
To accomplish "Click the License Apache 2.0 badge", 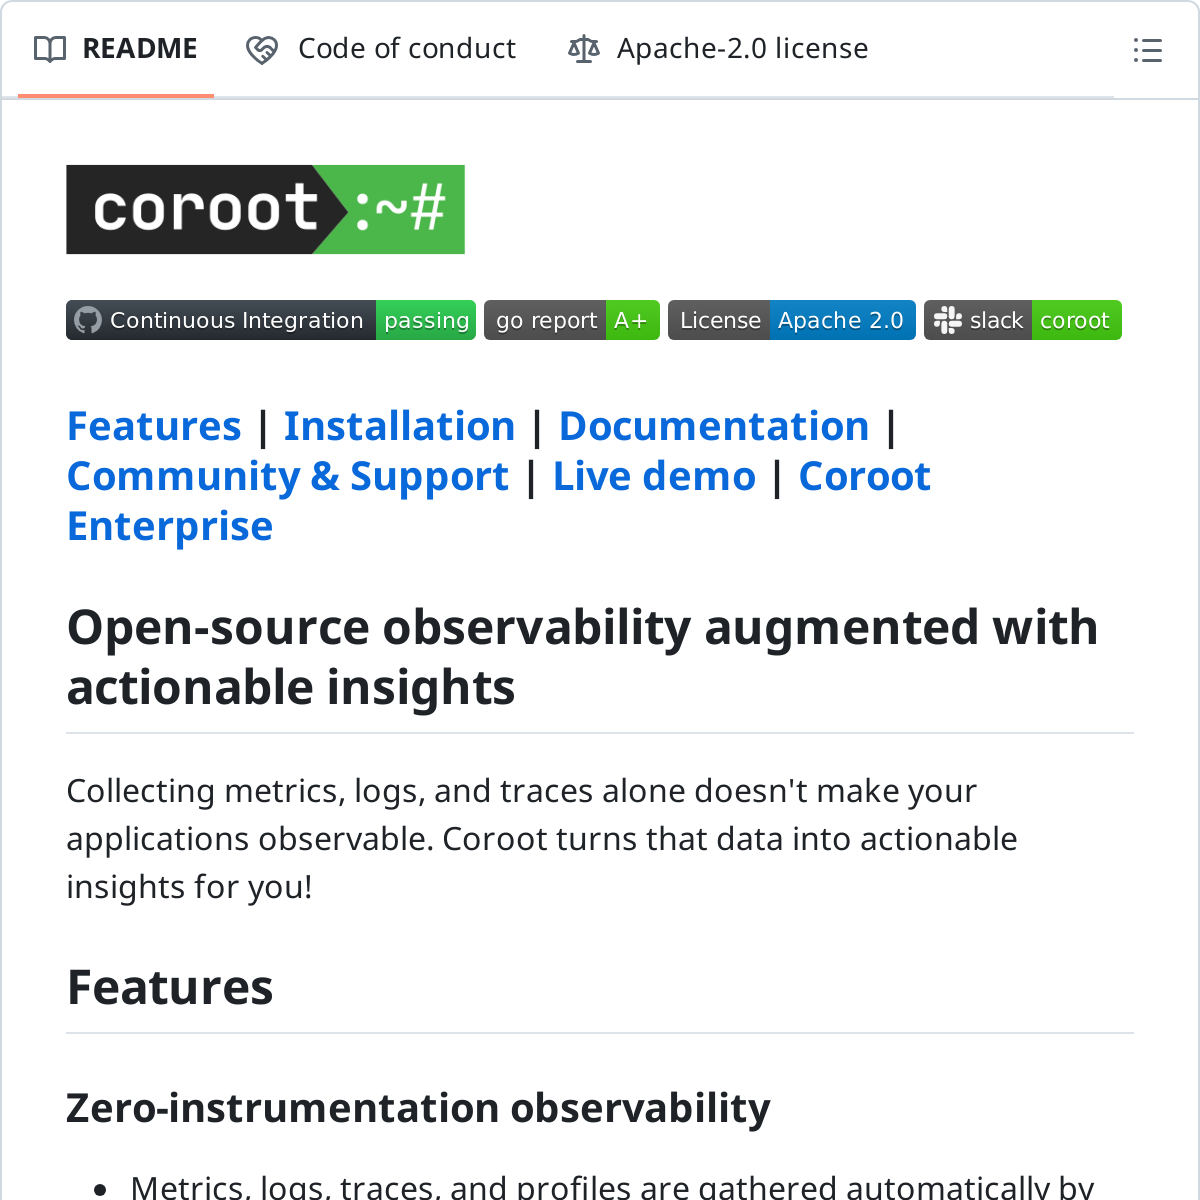I will 791,320.
